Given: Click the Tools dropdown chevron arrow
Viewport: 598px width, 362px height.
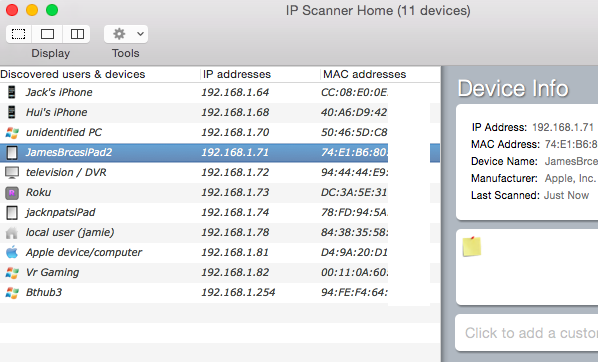Looking at the screenshot, I should pyautogui.click(x=140, y=34).
